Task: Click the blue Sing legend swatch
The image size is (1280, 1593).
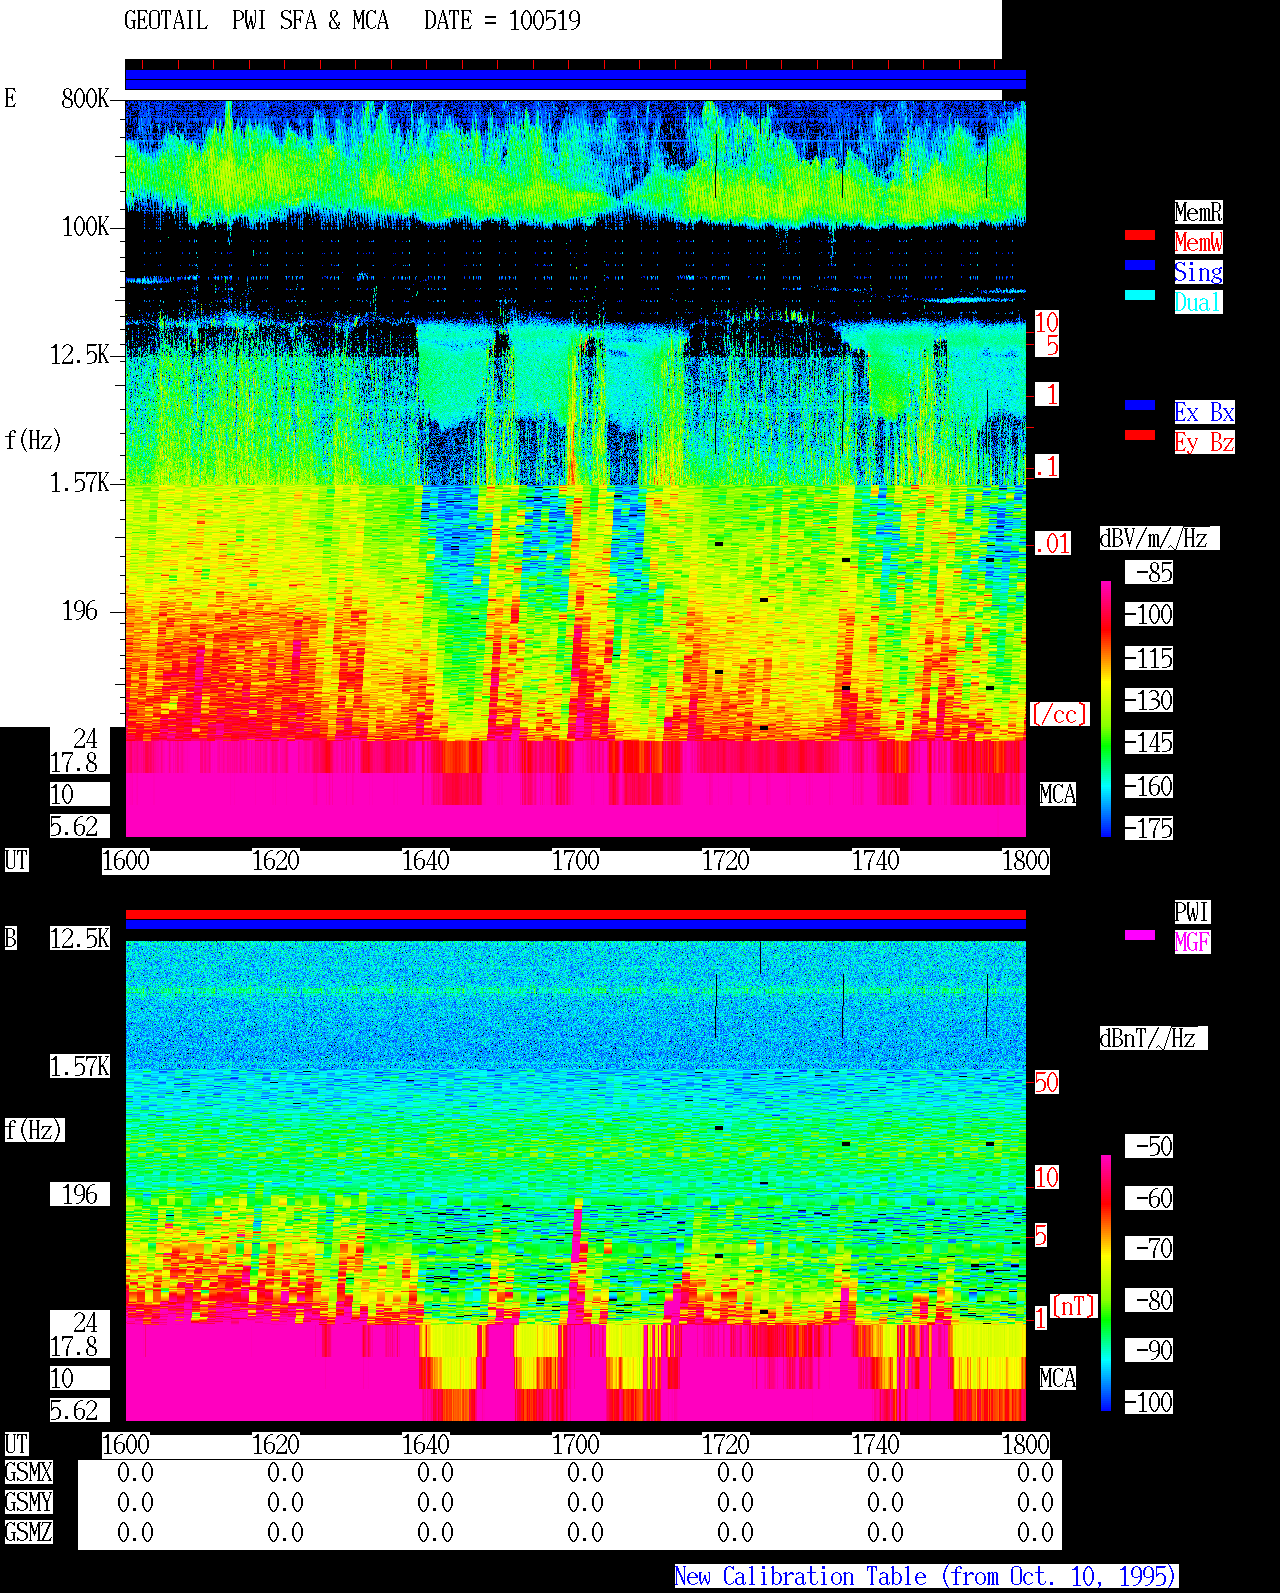Action: tap(1140, 266)
